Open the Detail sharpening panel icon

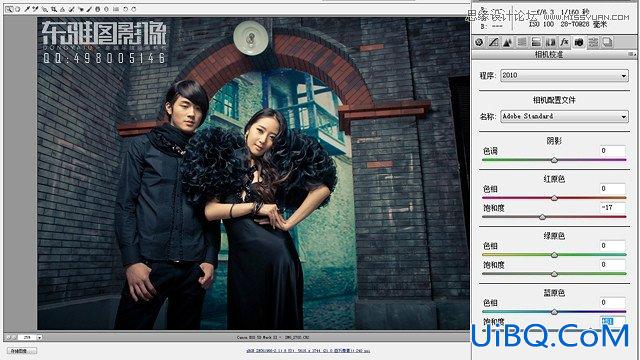[507, 42]
